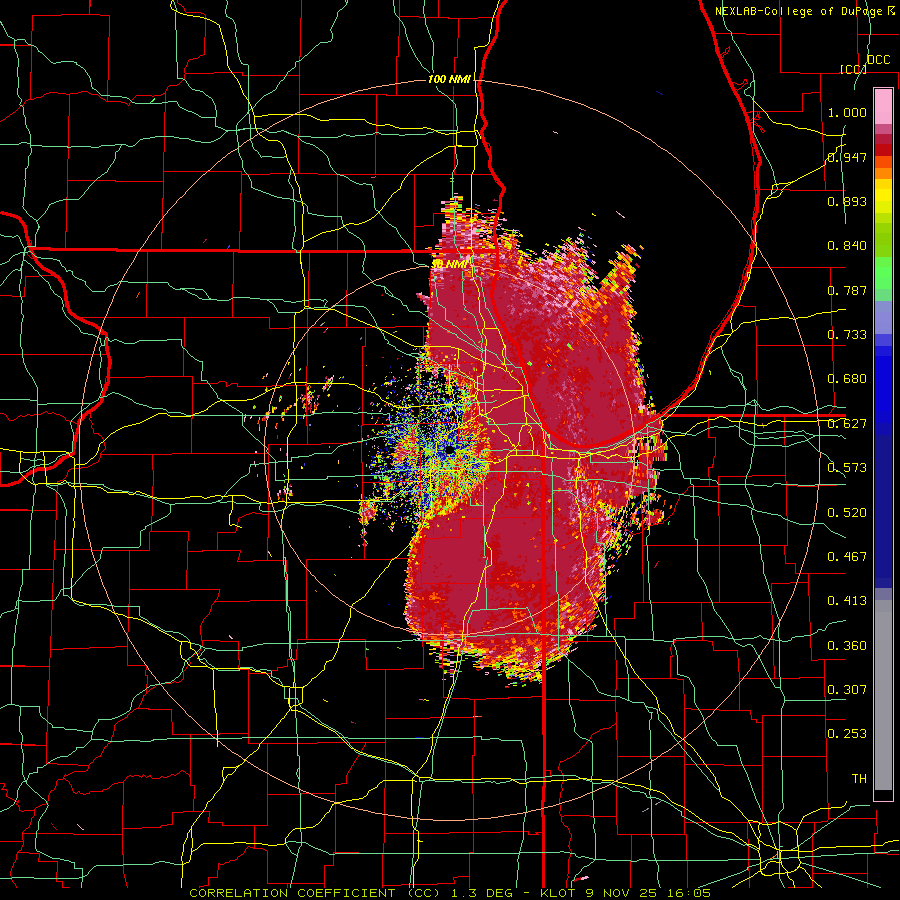The height and width of the screenshot is (900, 900).
Task: Click the DCC label above the color scale
Action: [879, 60]
